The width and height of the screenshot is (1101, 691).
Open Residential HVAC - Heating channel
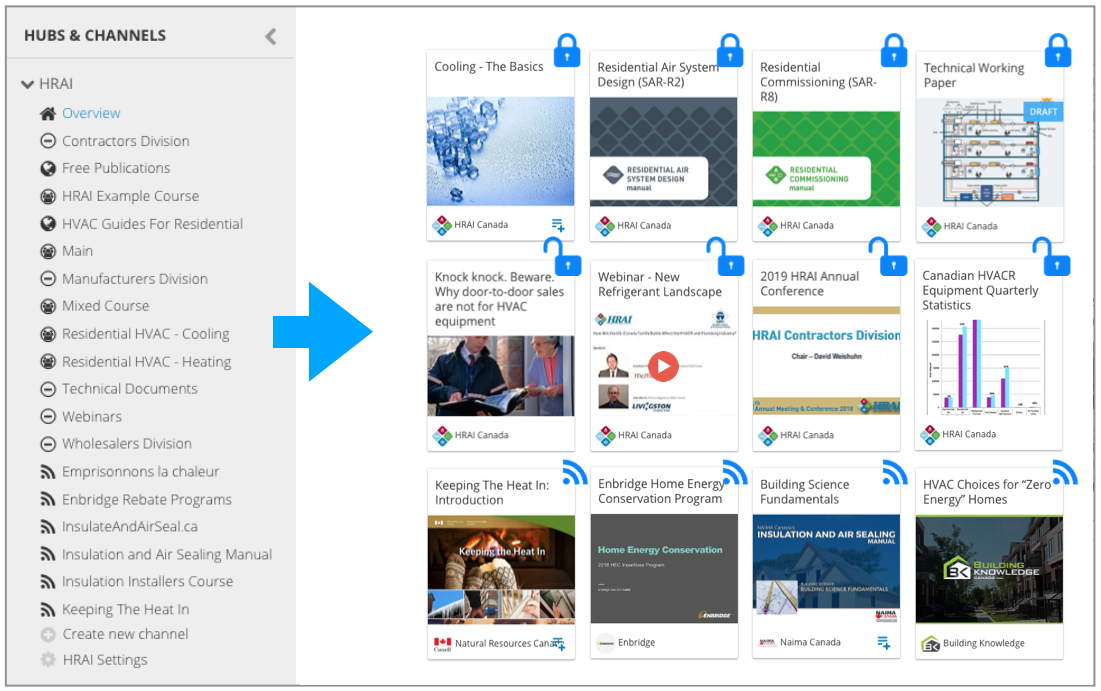[x=146, y=362]
